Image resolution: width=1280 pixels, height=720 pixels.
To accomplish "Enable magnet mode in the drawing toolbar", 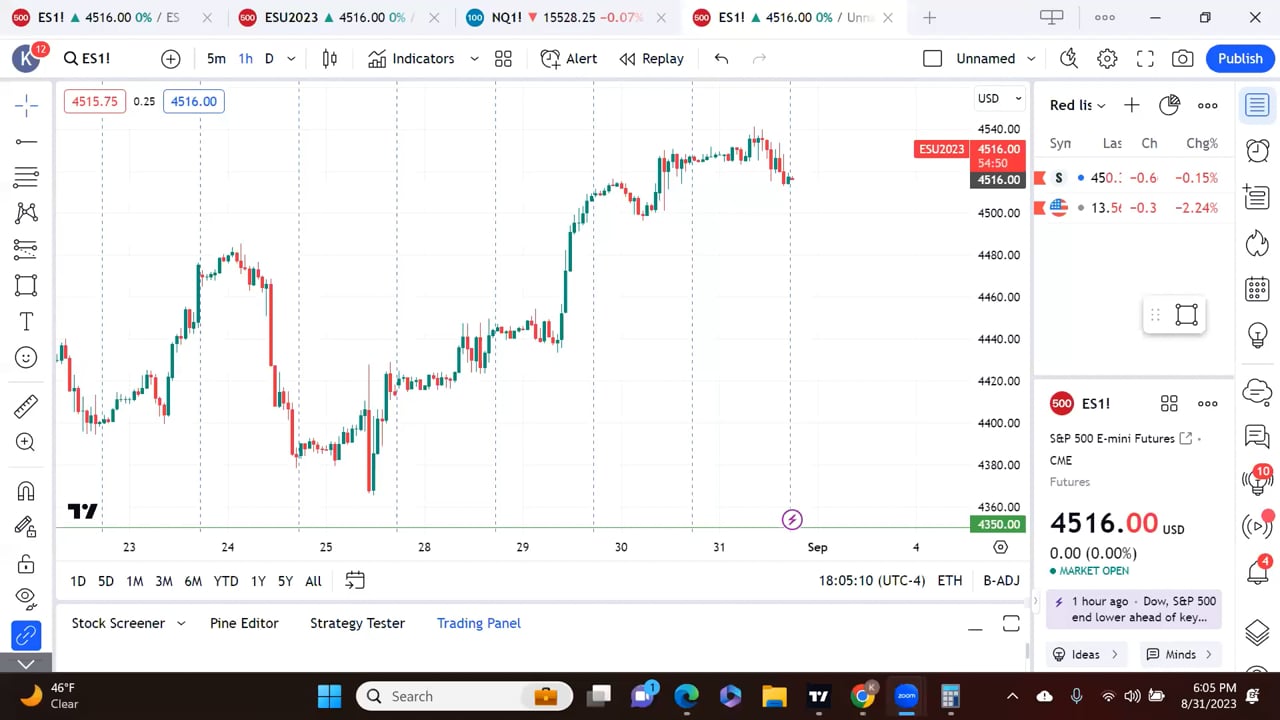I will tap(25, 490).
